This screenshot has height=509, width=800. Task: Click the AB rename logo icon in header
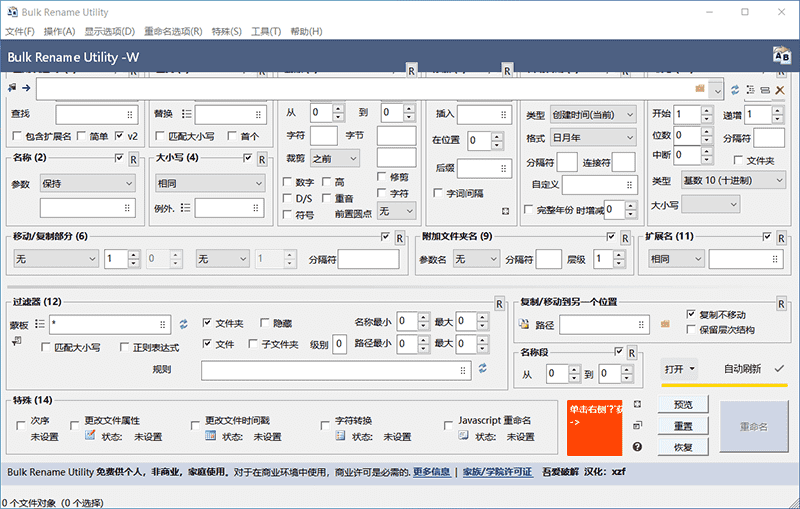[x=781, y=55]
